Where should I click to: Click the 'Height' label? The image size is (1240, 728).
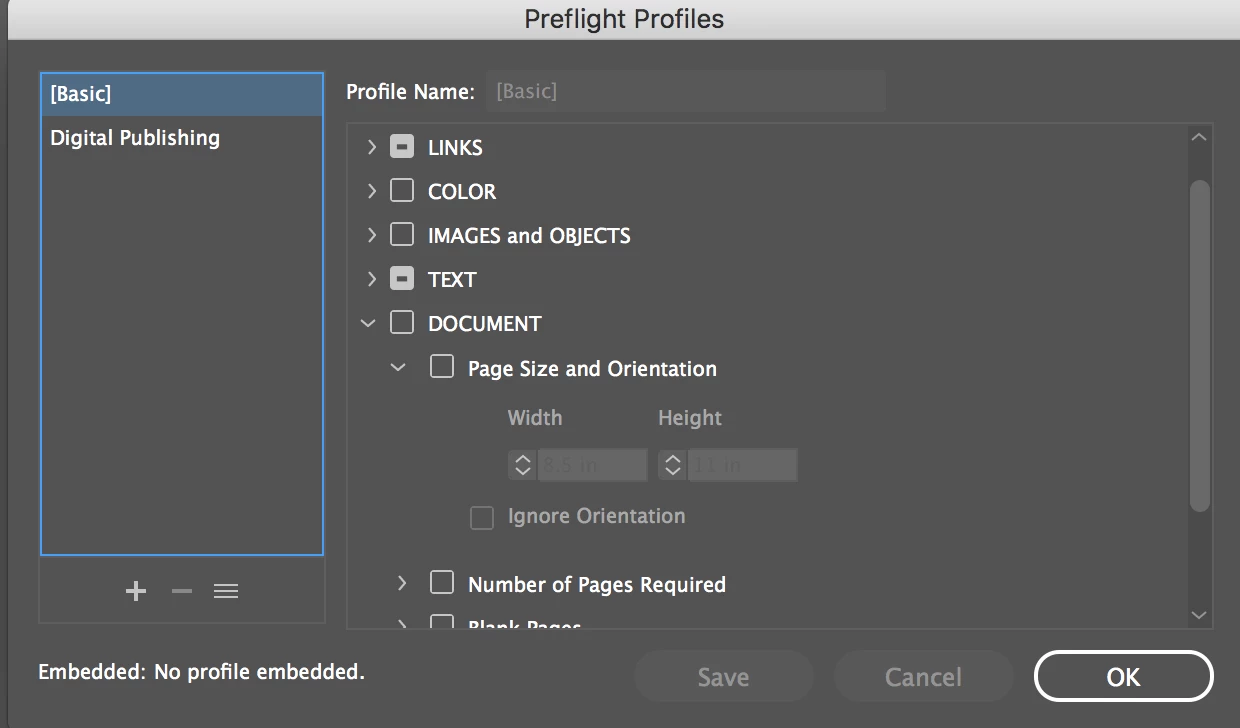(x=690, y=418)
